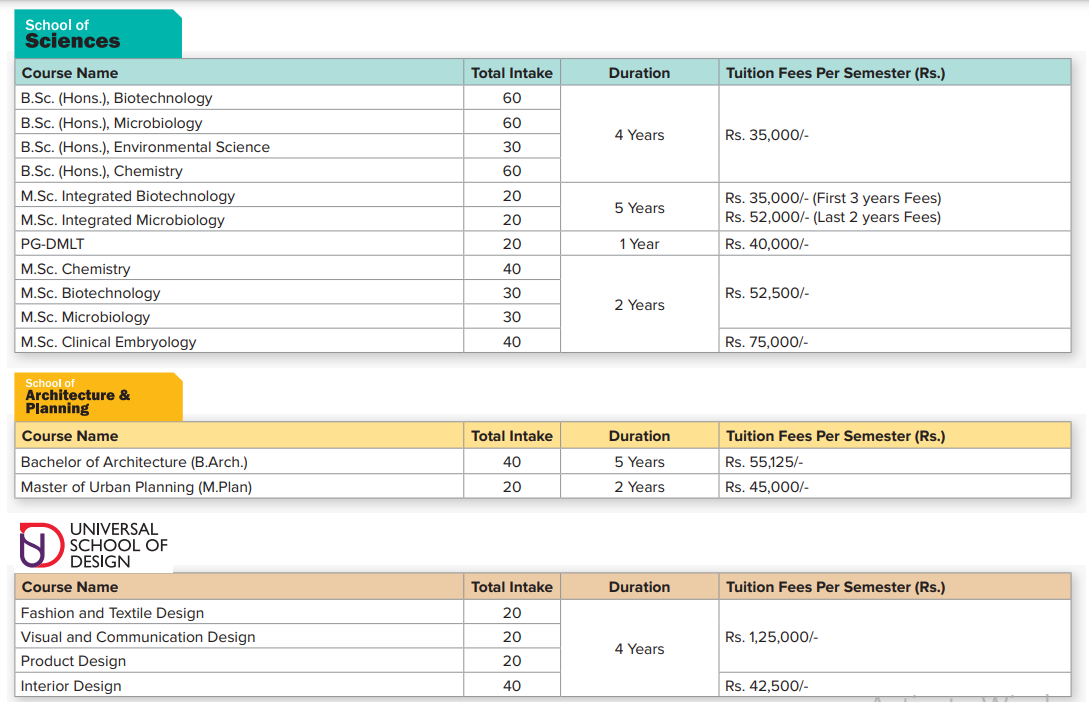Click Tuition Fees header in Design table
This screenshot has width=1089, height=702.
pyautogui.click(x=836, y=587)
